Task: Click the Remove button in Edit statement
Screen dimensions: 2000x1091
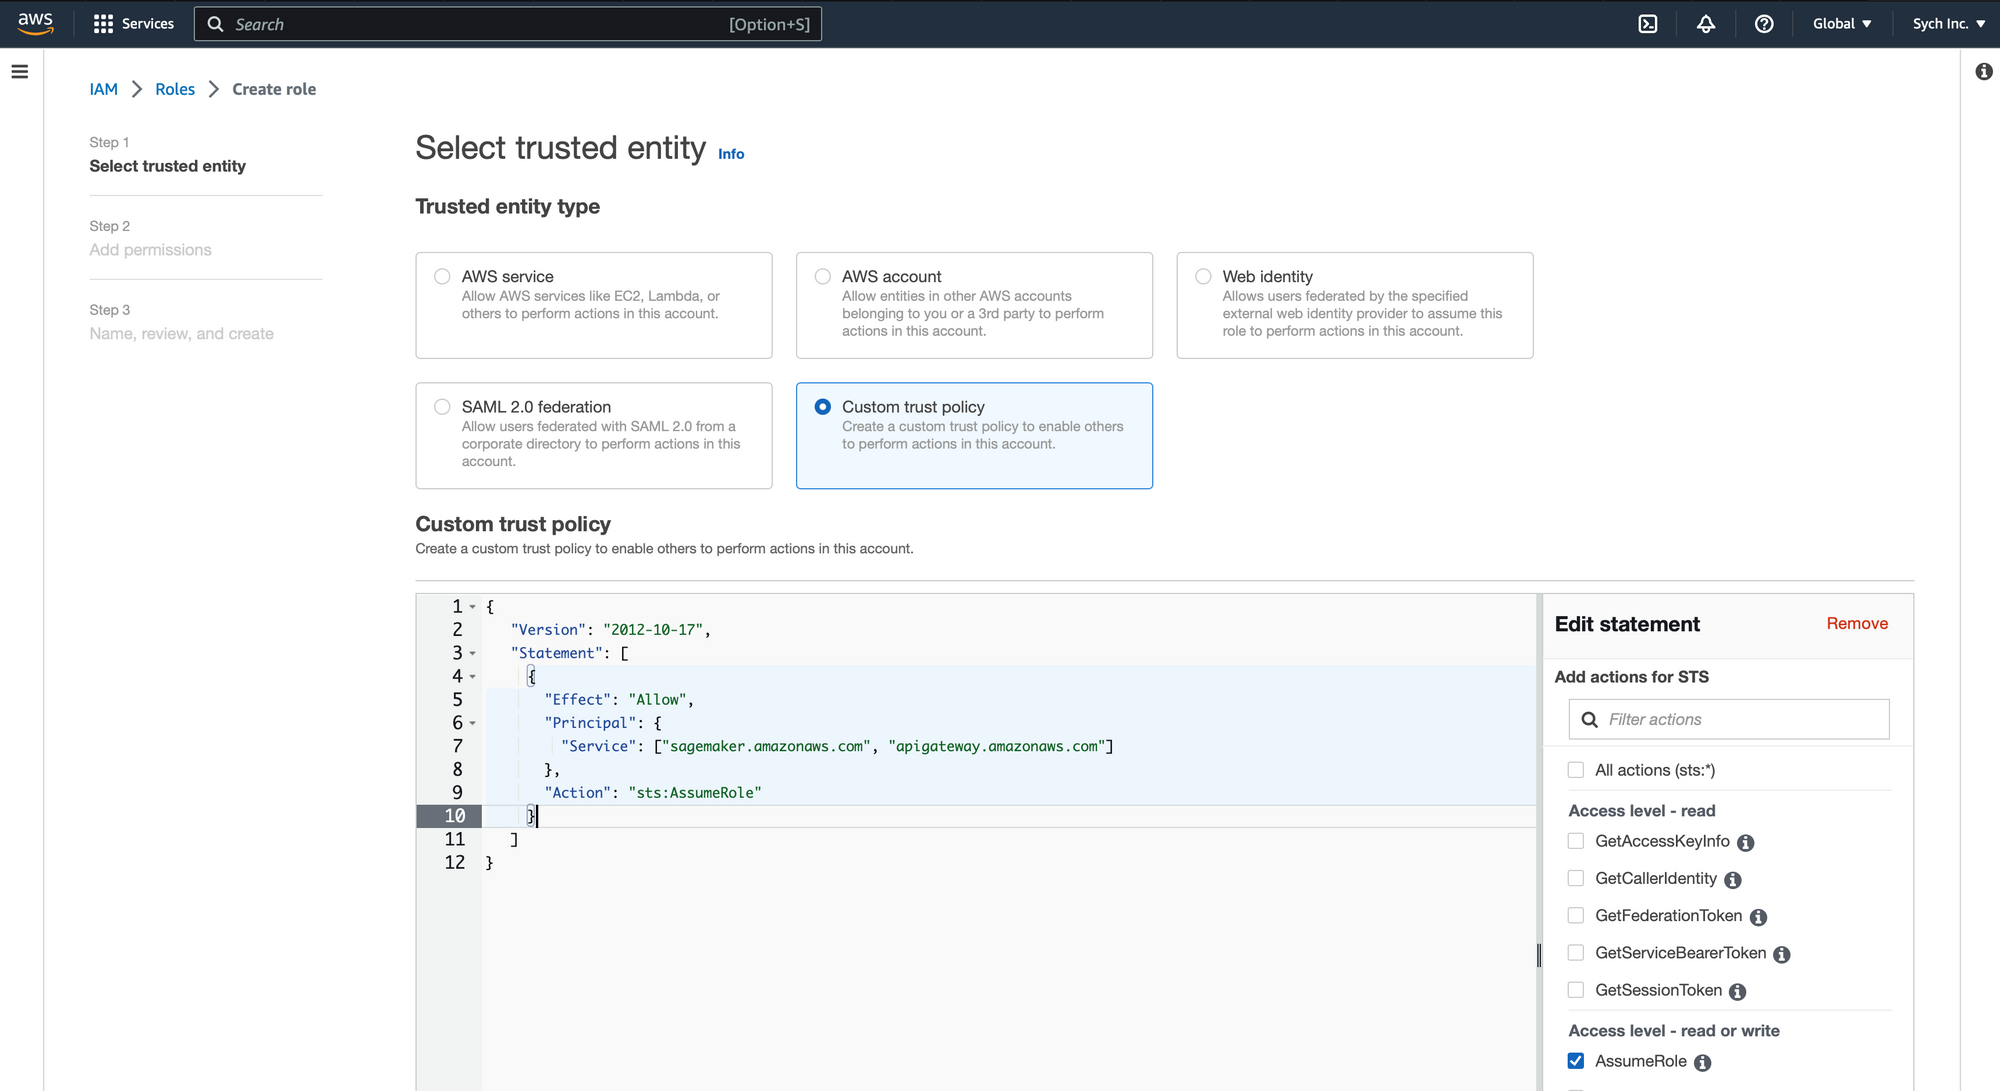Action: point(1858,622)
